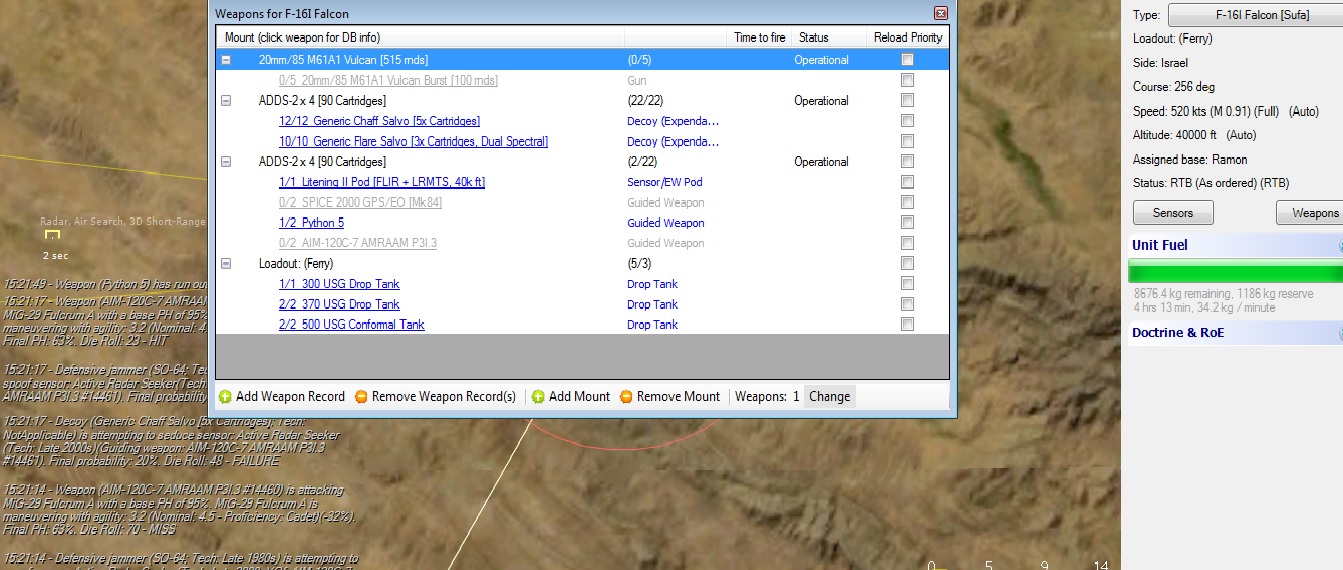Open DB info for Litening II Pod
This screenshot has width=1343, height=570.
point(381,182)
